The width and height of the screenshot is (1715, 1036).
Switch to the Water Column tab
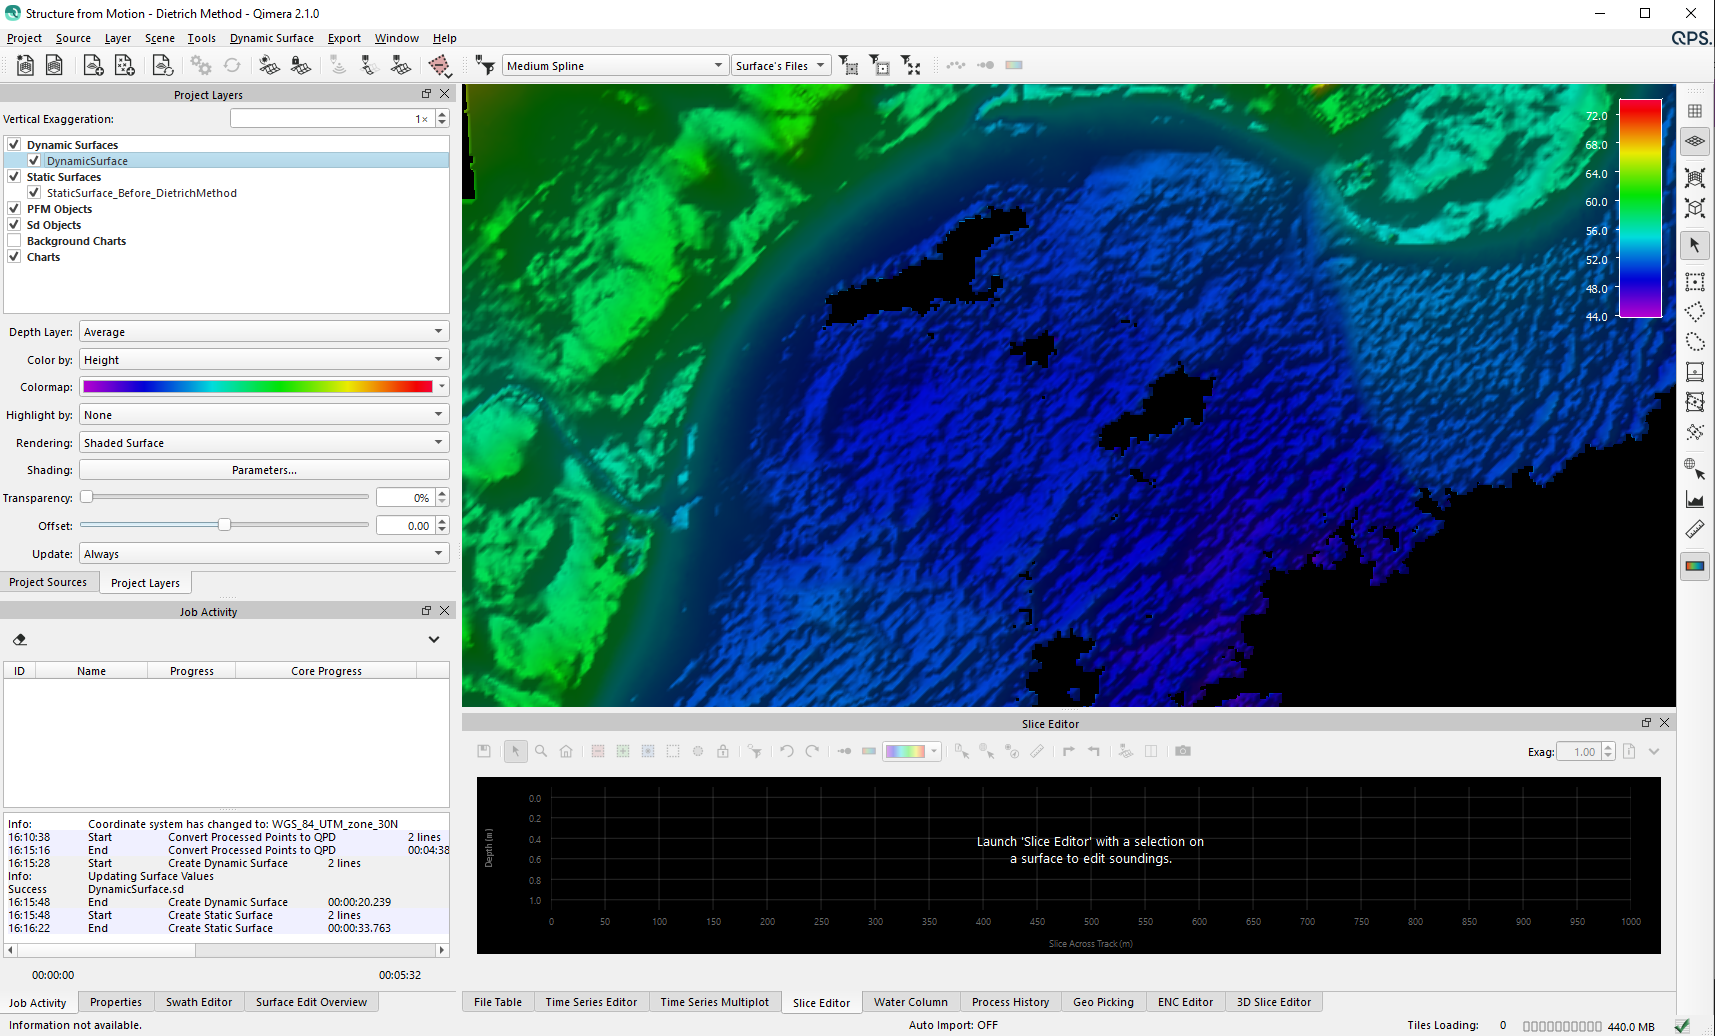click(910, 1002)
